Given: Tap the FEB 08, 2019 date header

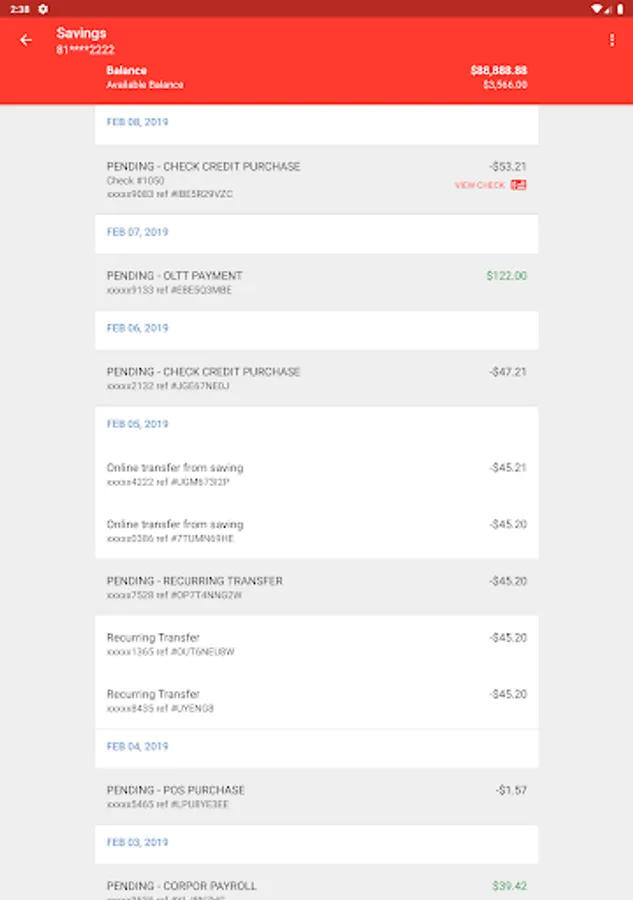Looking at the screenshot, I should [138, 122].
